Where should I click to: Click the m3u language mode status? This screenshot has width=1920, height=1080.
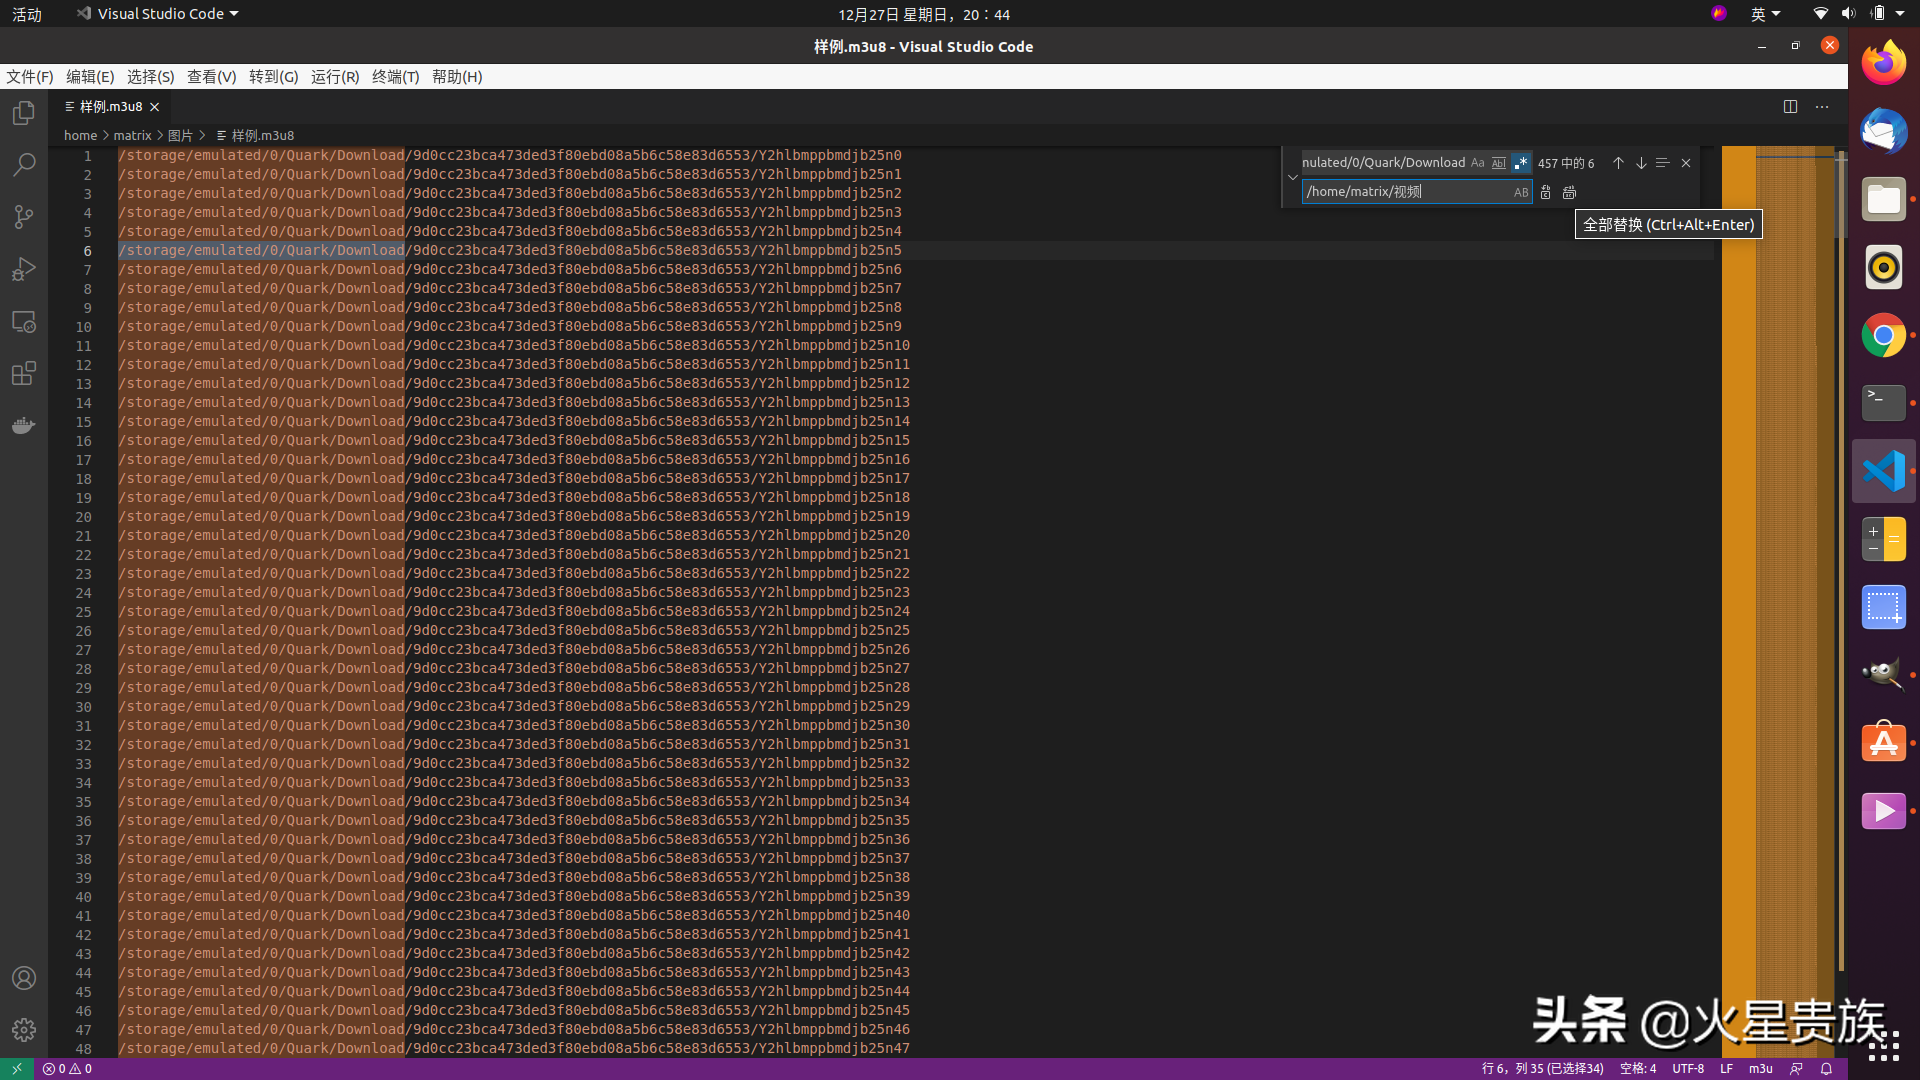click(x=1761, y=1069)
